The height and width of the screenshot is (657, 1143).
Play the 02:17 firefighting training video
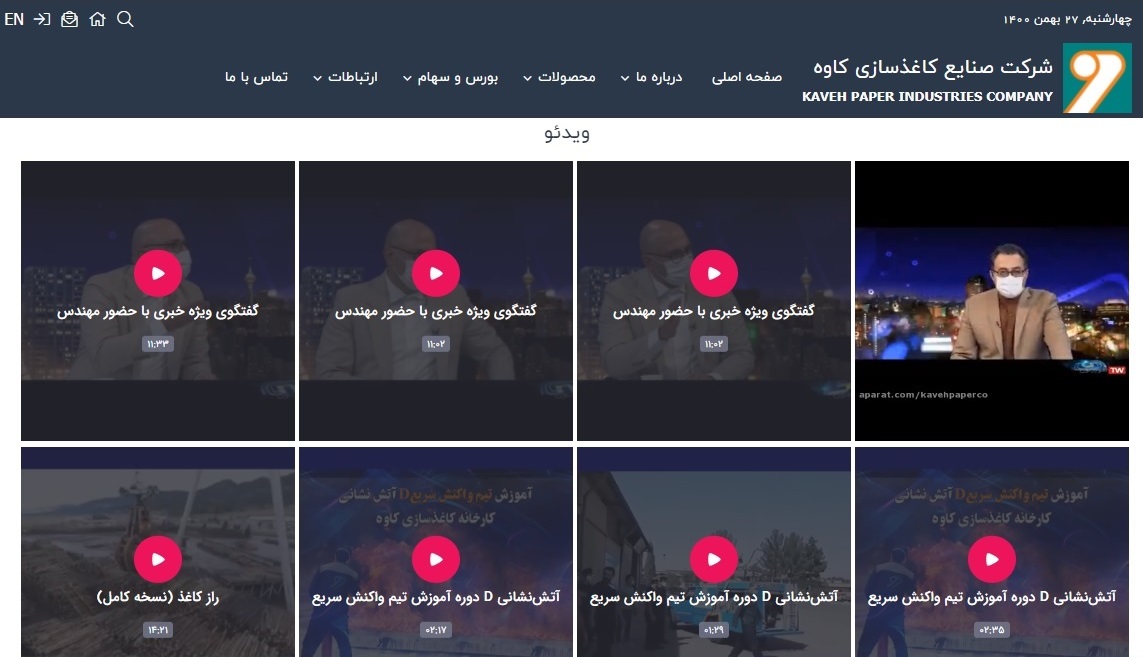[x=436, y=559]
